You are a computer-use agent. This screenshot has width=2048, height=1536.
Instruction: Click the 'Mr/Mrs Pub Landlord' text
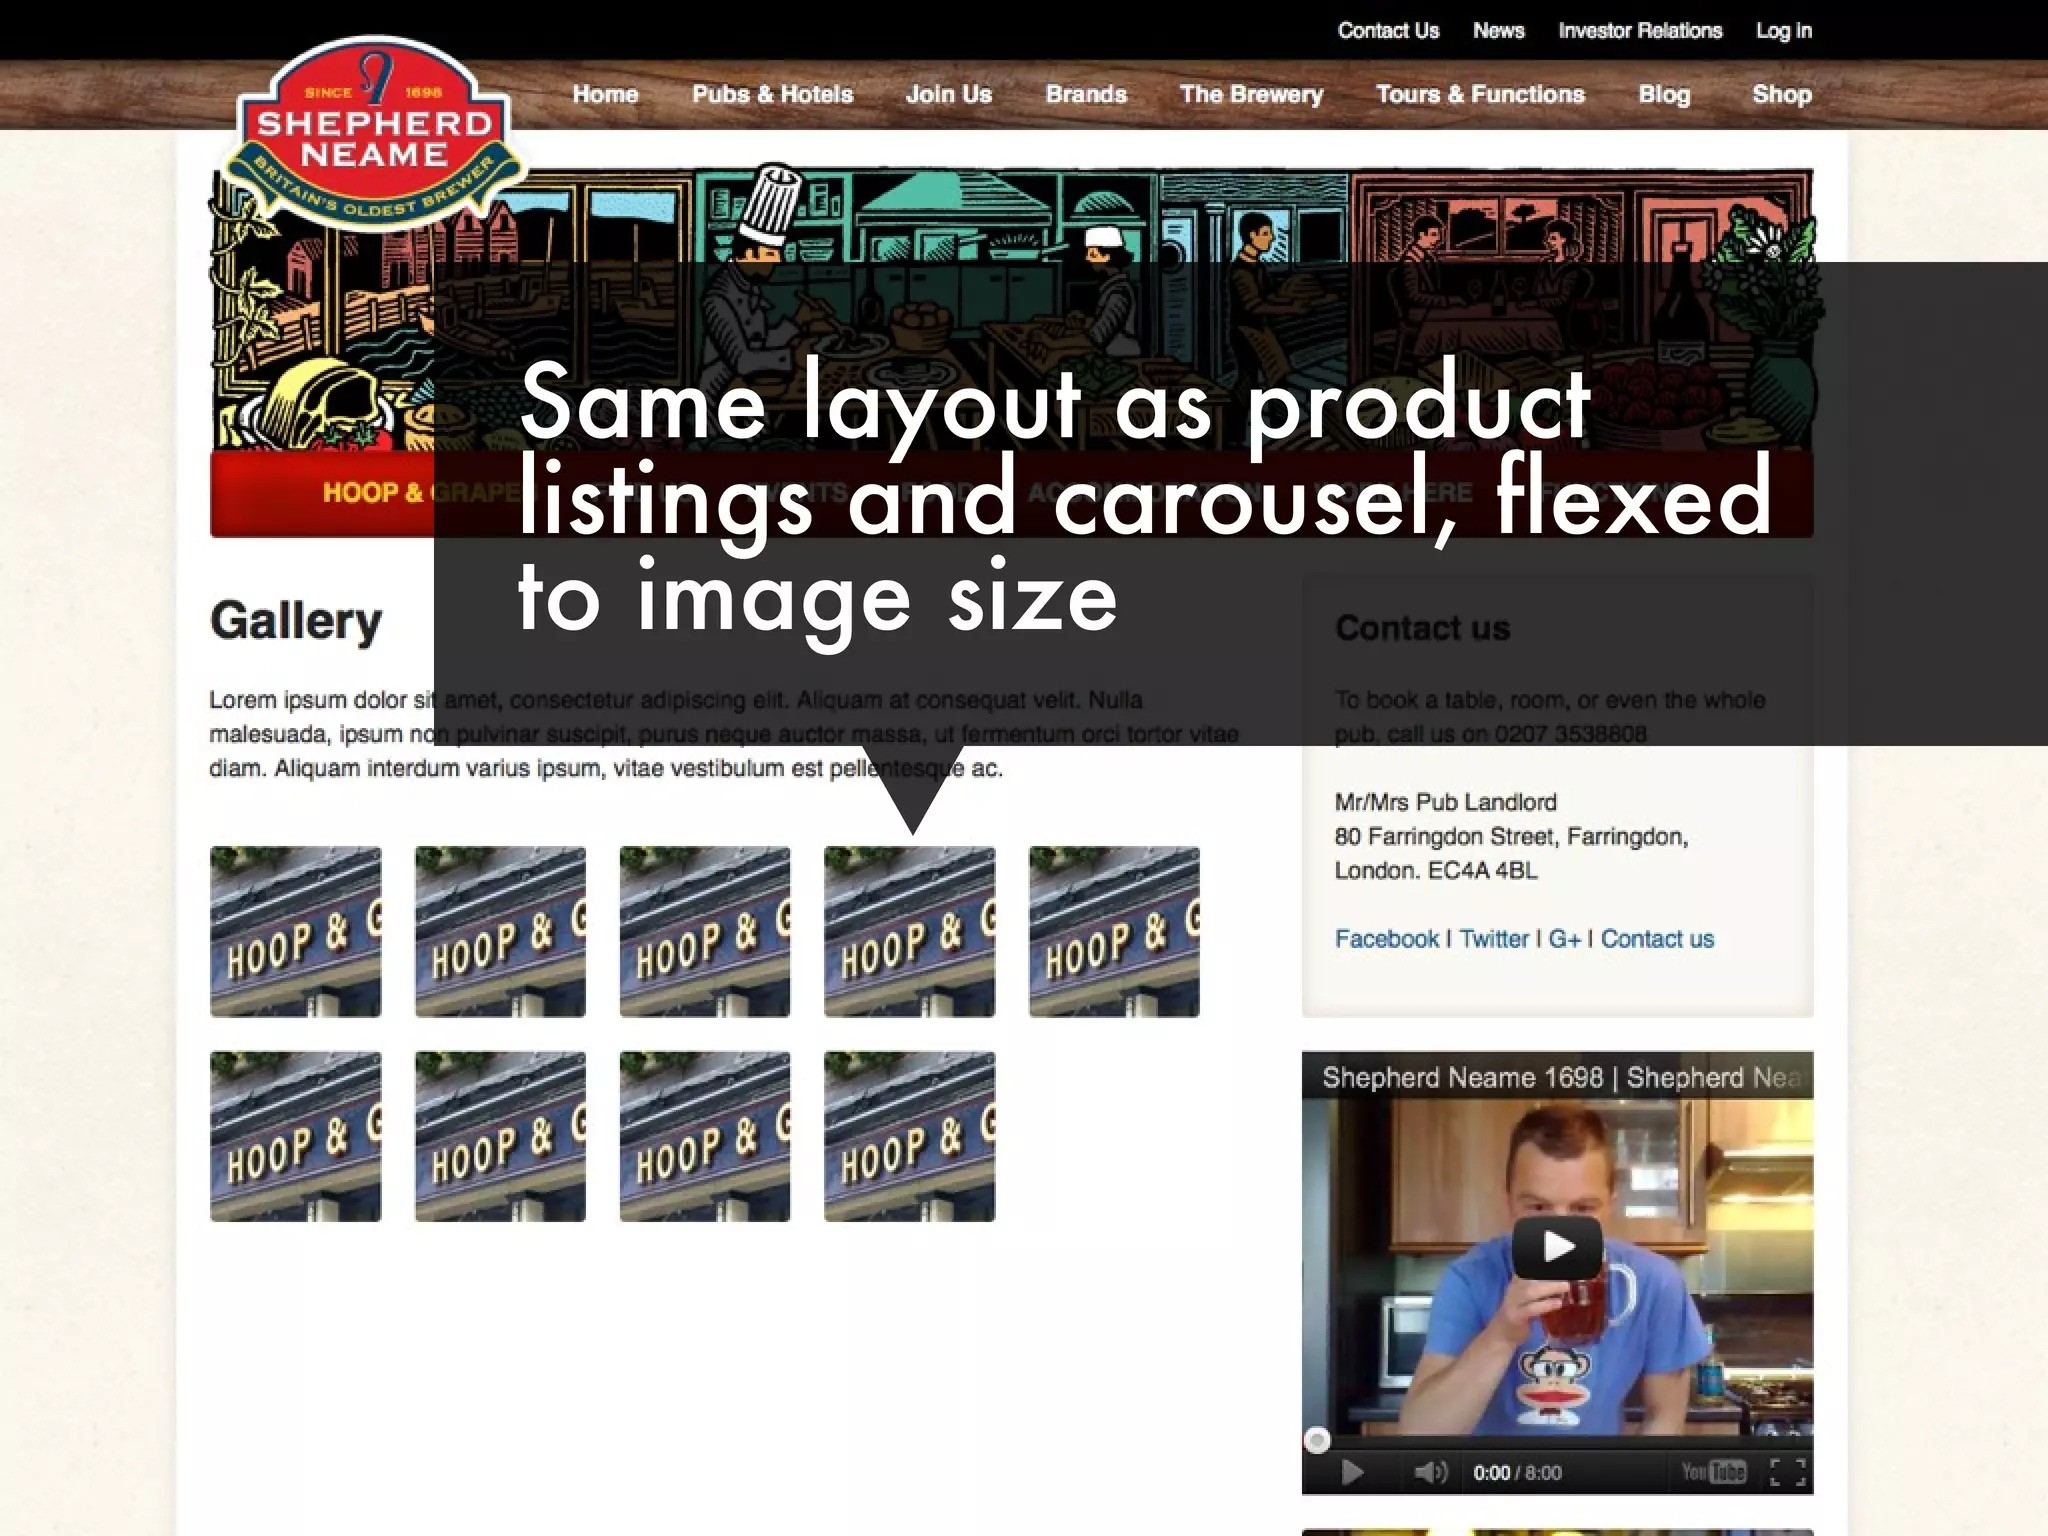tap(1445, 802)
